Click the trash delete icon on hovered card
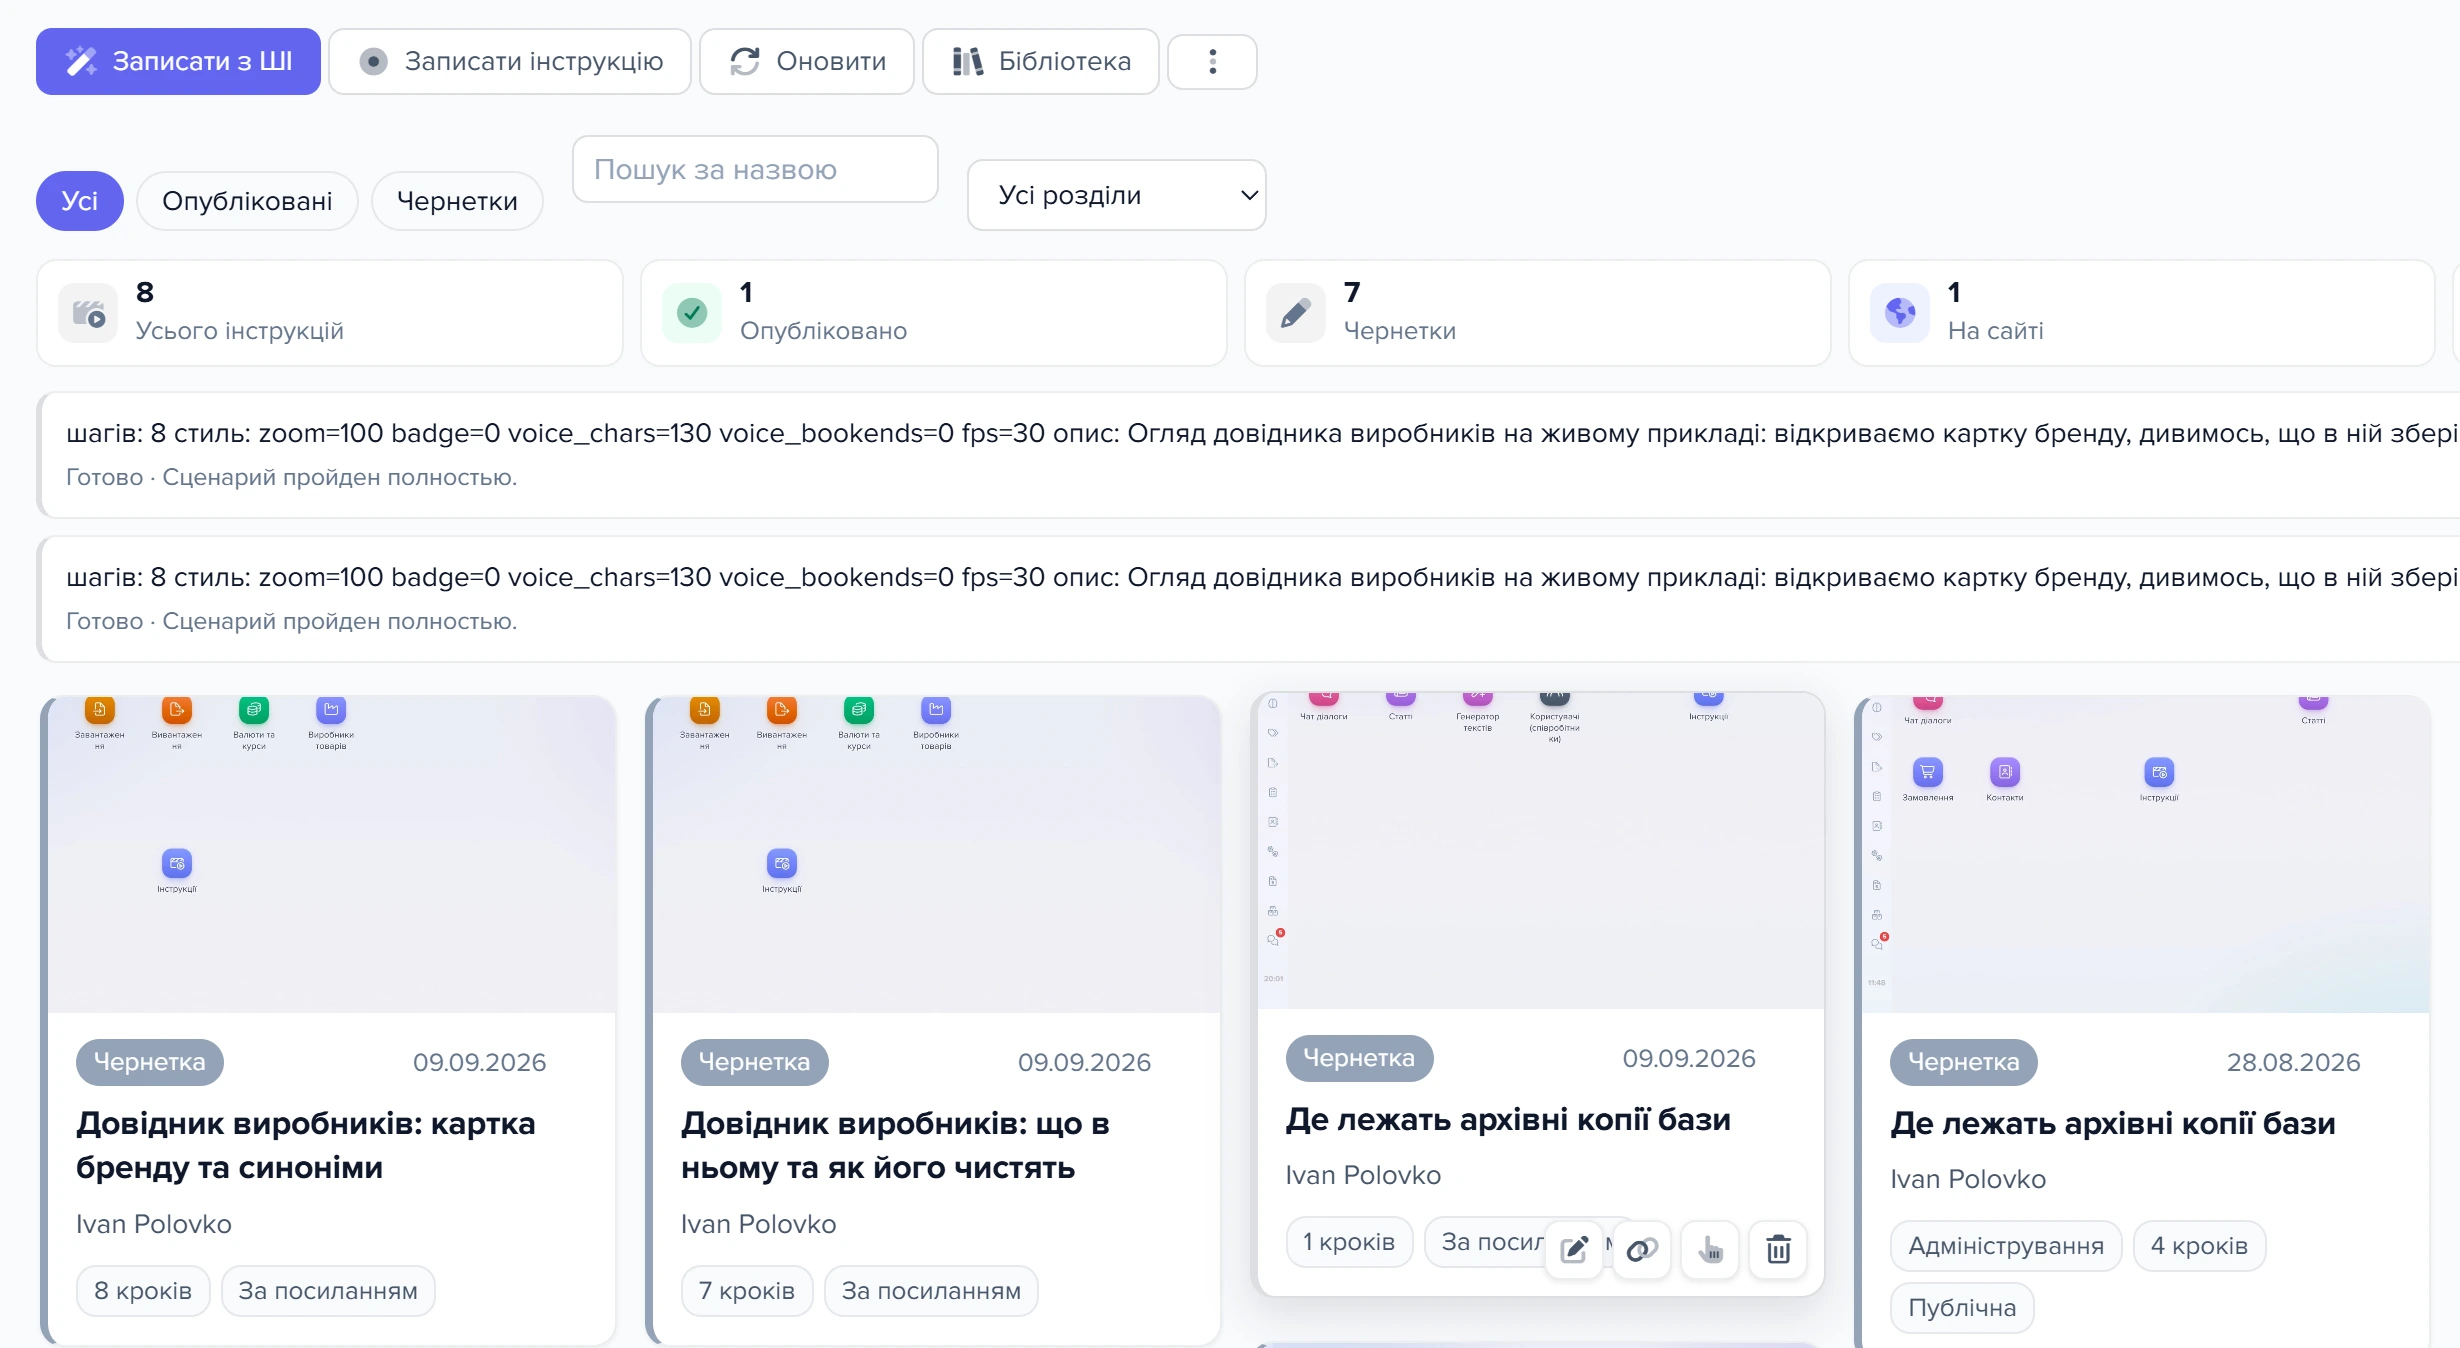 [1778, 1249]
